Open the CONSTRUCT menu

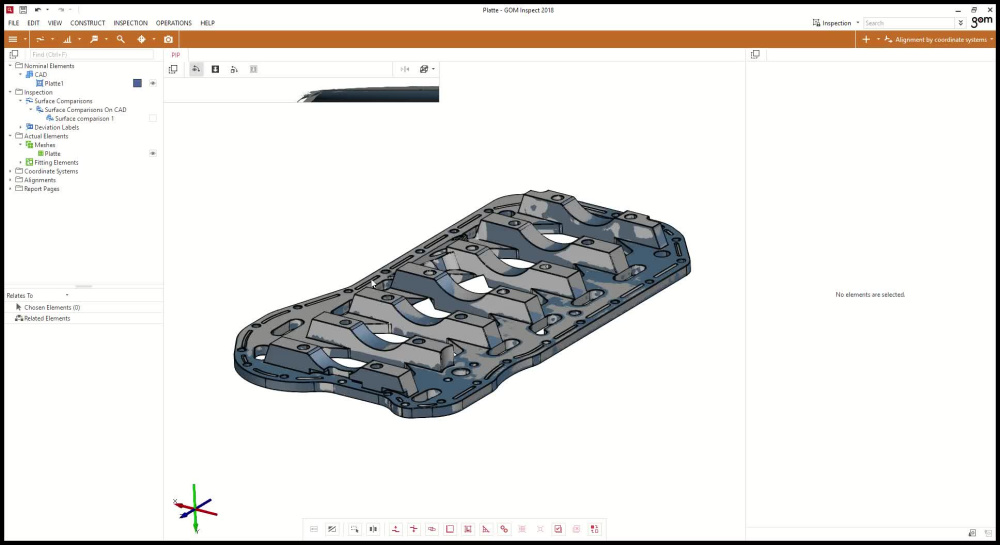click(87, 23)
